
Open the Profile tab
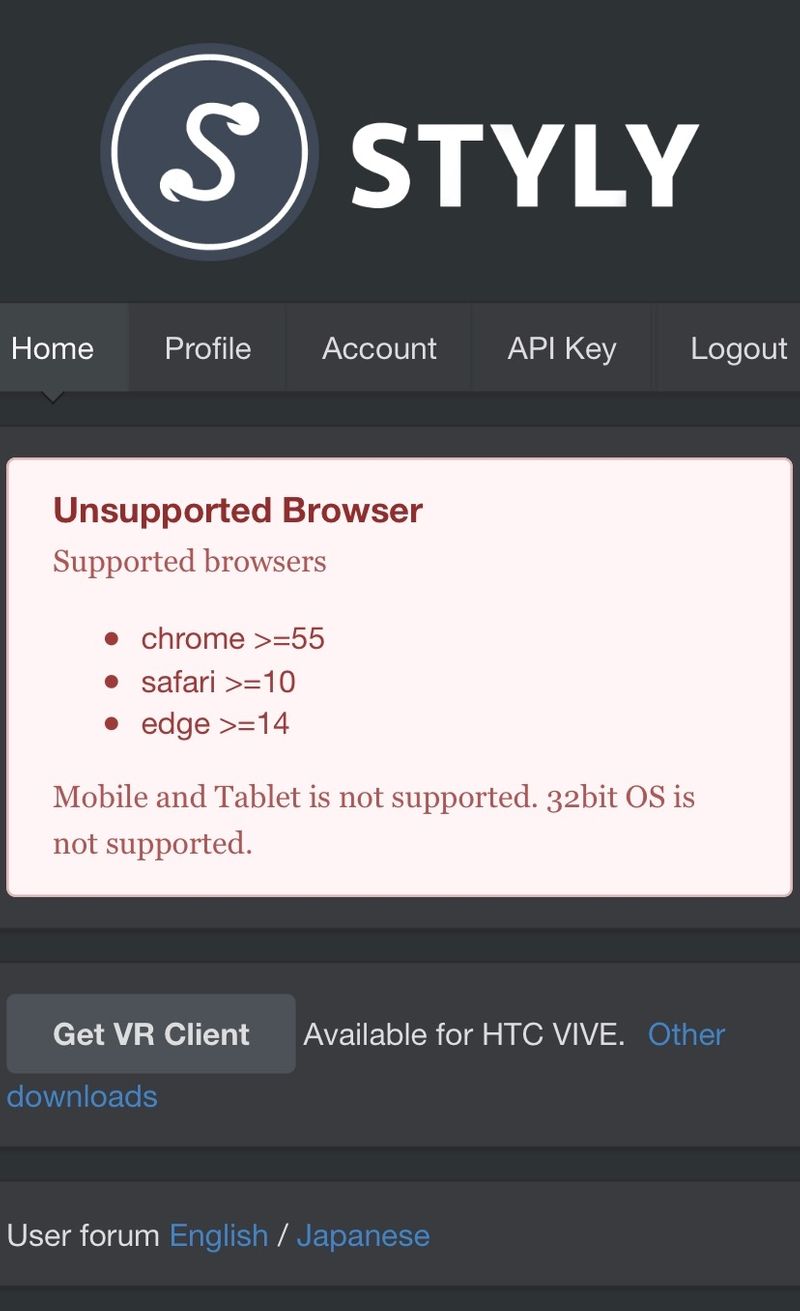click(208, 348)
